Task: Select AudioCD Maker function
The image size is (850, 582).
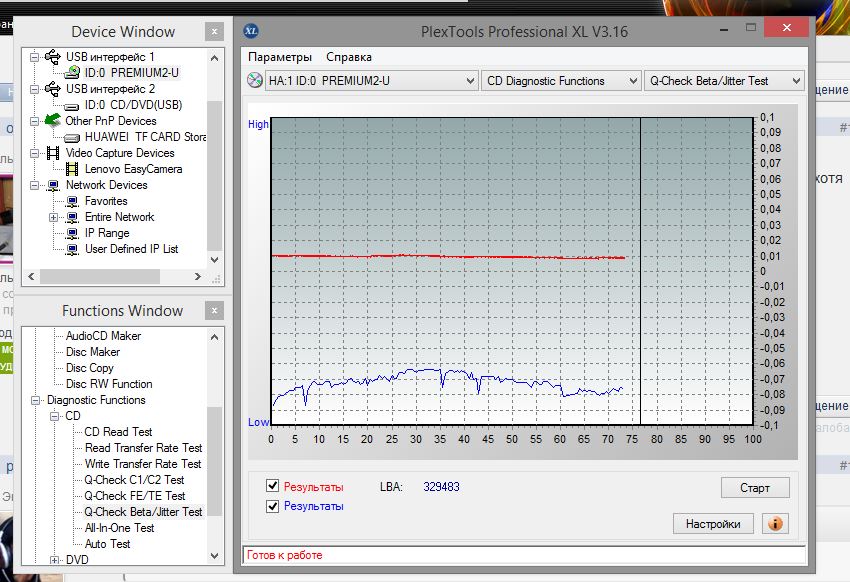Action: pyautogui.click(x=103, y=336)
